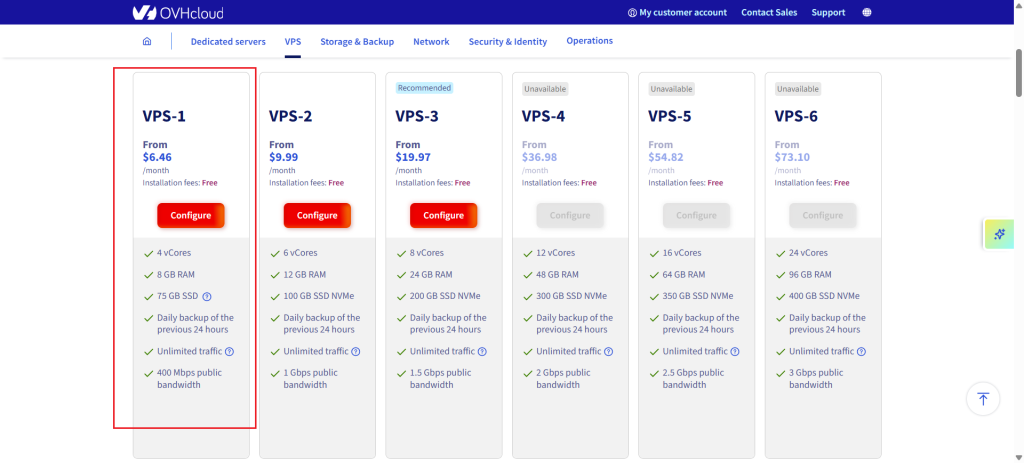Configure the VPS-3 plan

(443, 216)
